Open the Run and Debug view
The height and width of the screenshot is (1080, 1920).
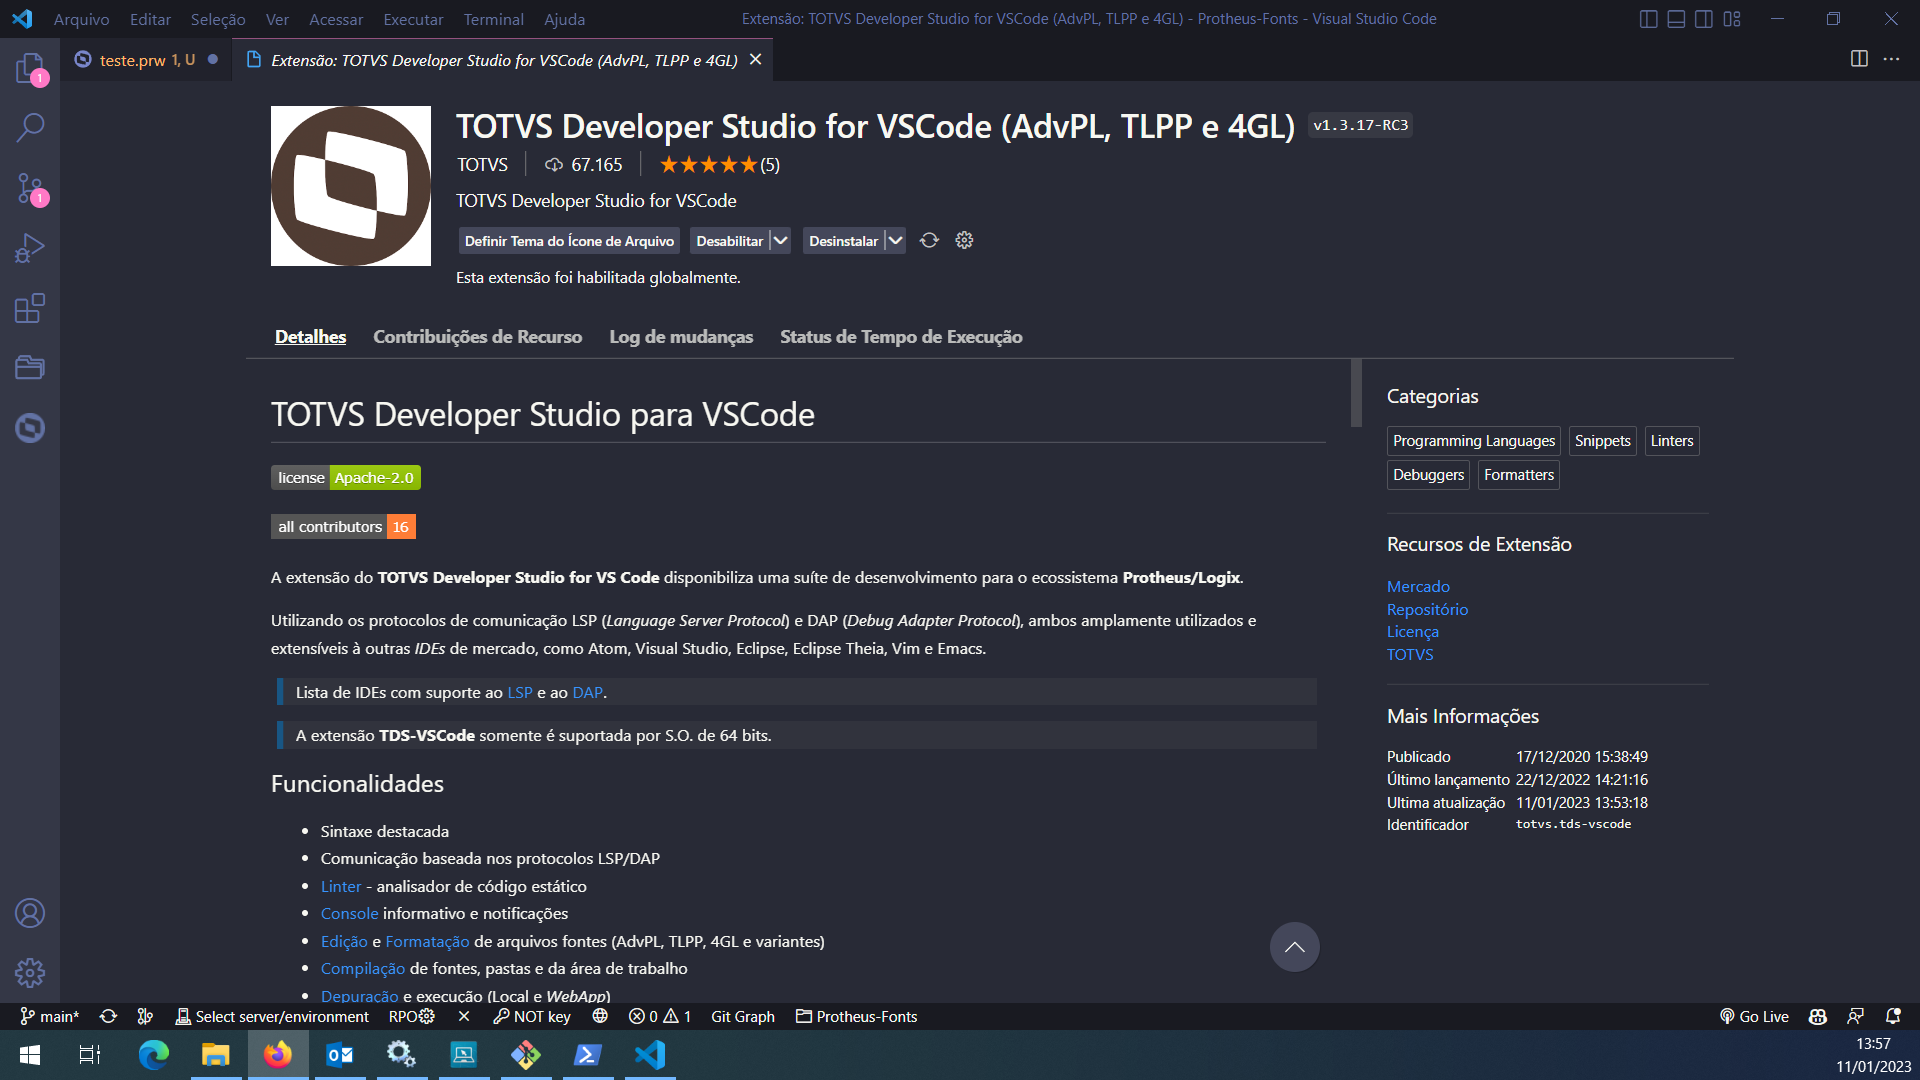(29, 247)
